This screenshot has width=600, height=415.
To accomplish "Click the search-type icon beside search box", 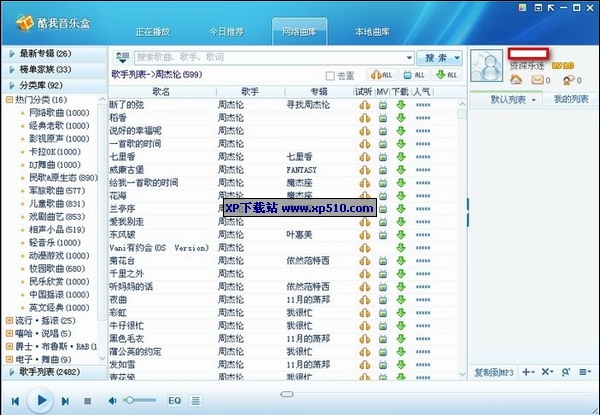I will coord(122,58).
